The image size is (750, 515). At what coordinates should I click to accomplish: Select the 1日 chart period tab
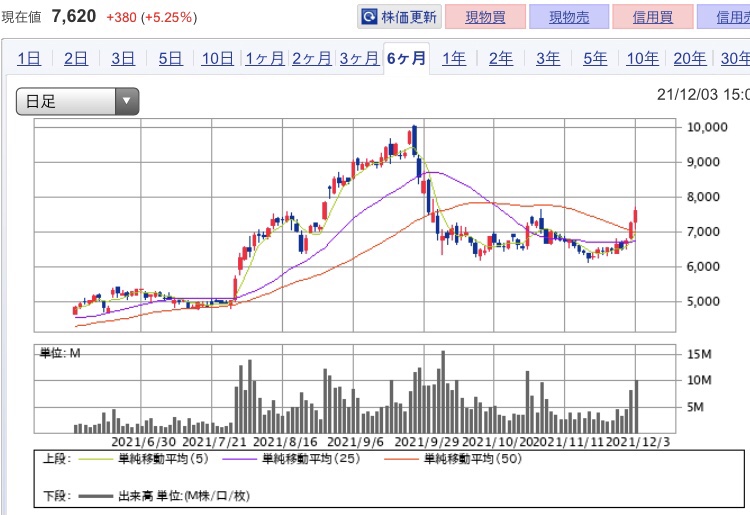(29, 59)
